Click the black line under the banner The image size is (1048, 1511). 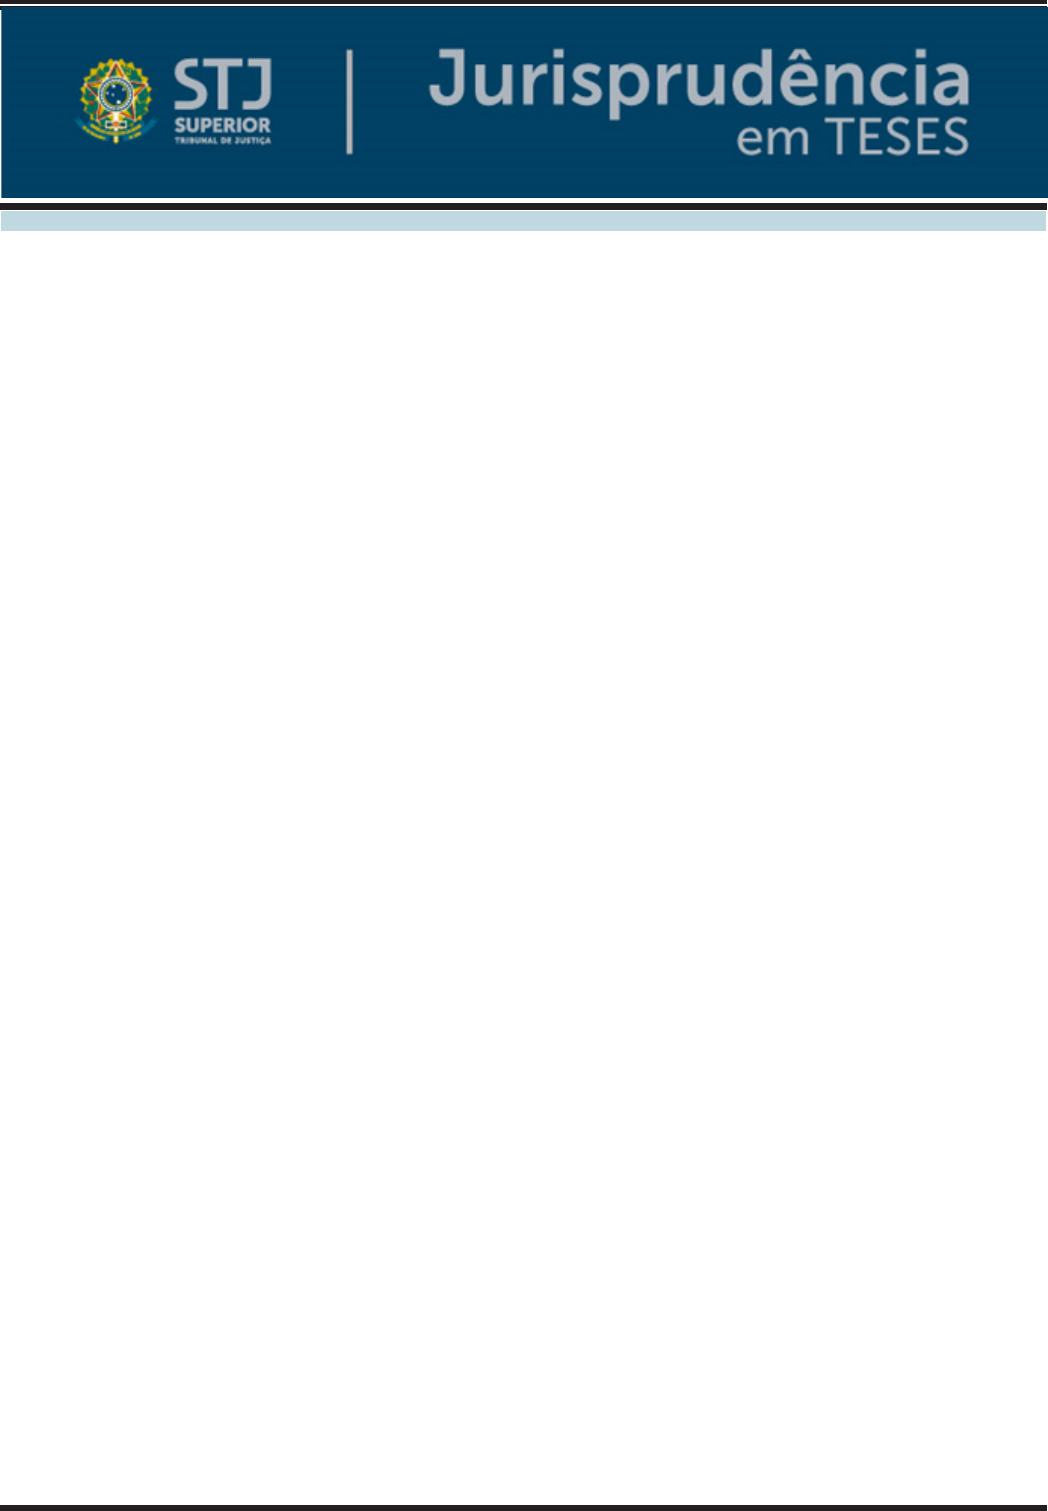[524, 205]
